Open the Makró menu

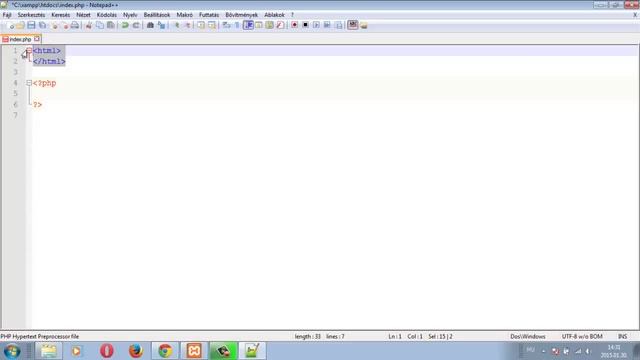[184, 15]
